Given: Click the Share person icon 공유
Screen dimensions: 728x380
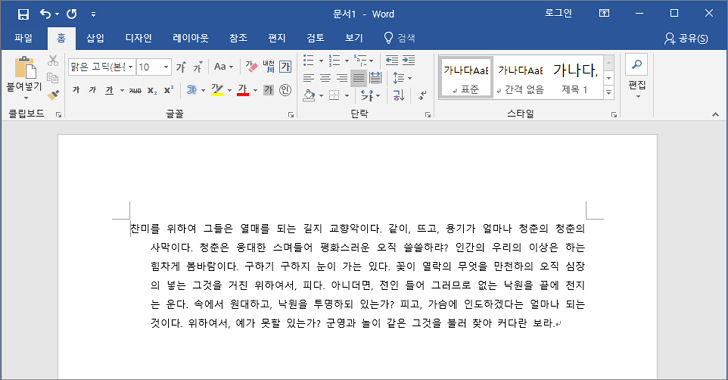Looking at the screenshot, I should tap(686, 38).
